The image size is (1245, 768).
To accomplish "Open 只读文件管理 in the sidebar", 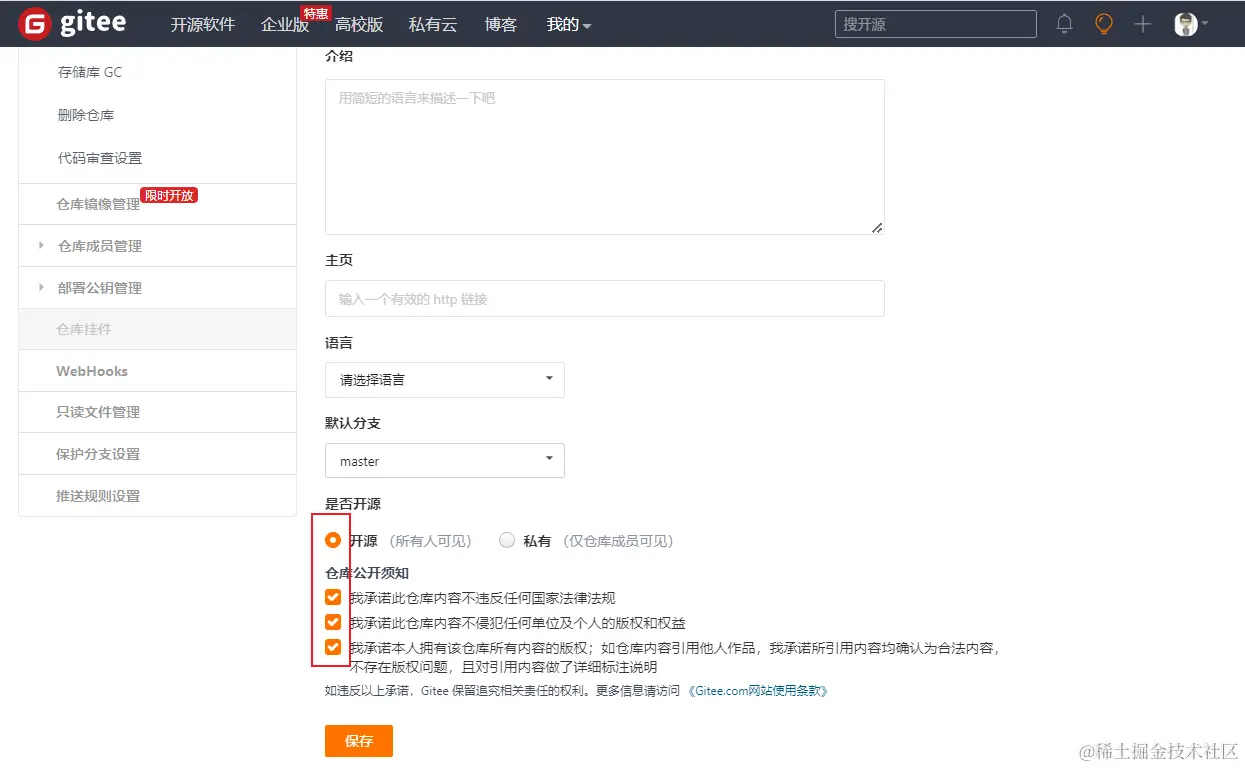I will pyautogui.click(x=98, y=412).
